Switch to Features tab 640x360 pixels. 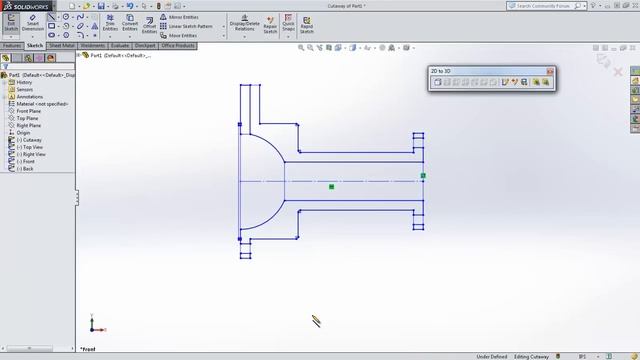tap(12, 46)
